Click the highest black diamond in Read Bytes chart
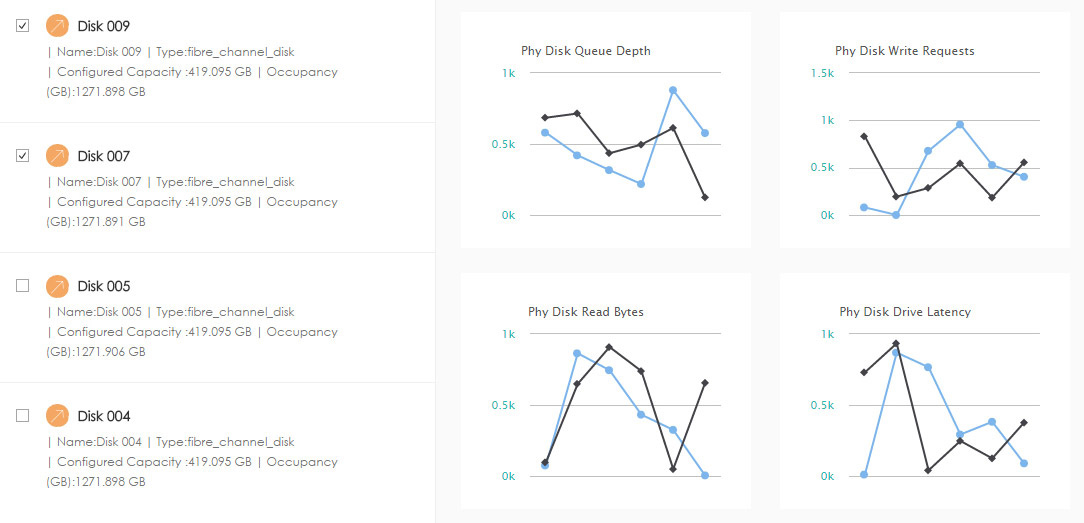This screenshot has width=1084, height=523. pyautogui.click(x=609, y=347)
